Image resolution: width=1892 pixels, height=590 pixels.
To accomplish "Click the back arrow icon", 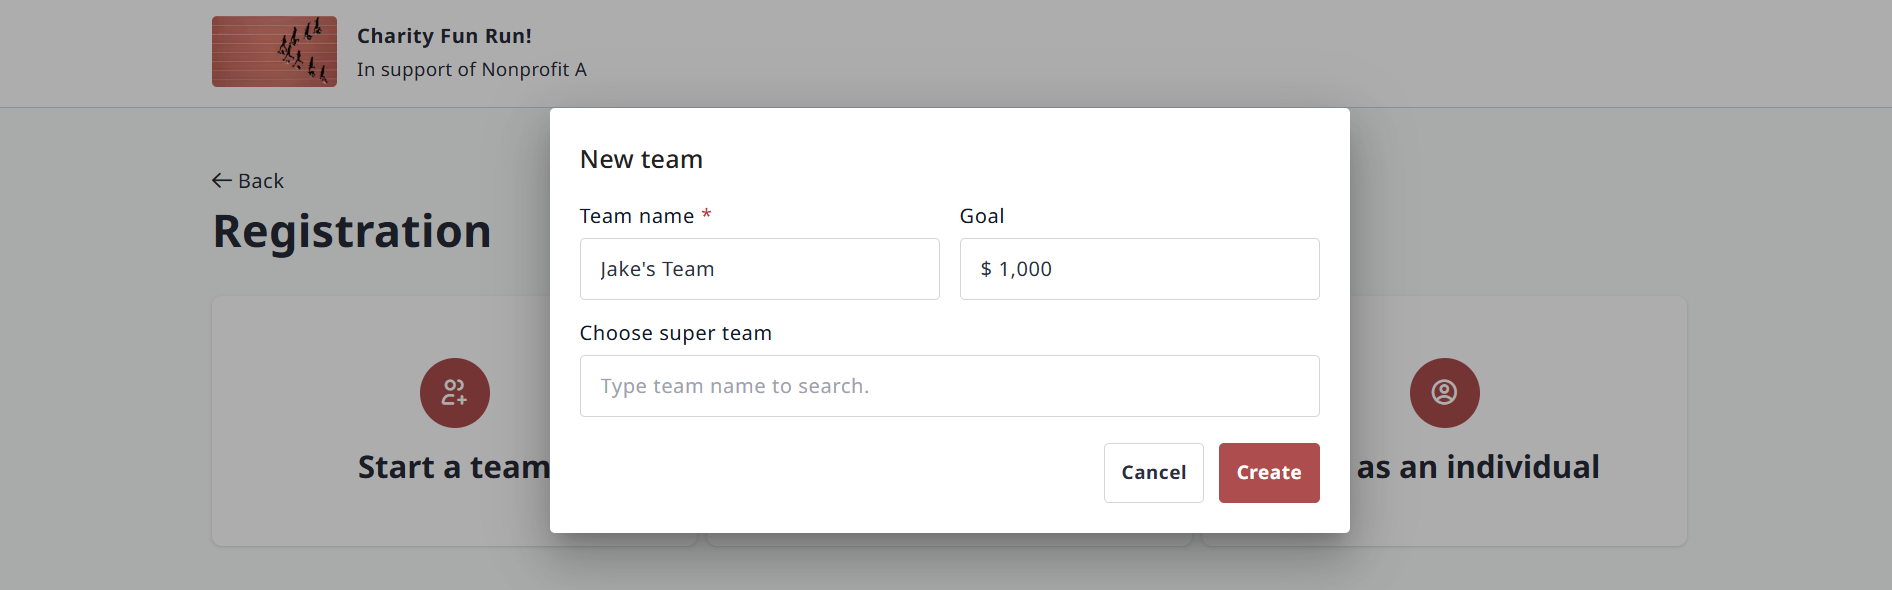I will [221, 181].
